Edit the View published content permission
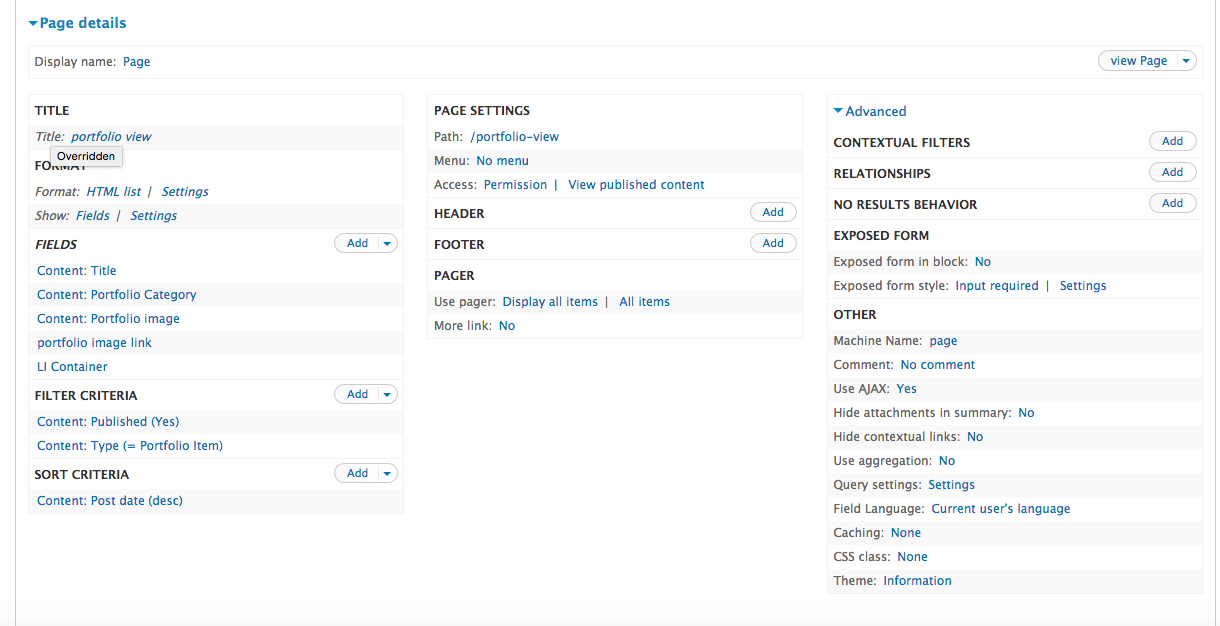This screenshot has height=626, width=1220. (x=636, y=185)
